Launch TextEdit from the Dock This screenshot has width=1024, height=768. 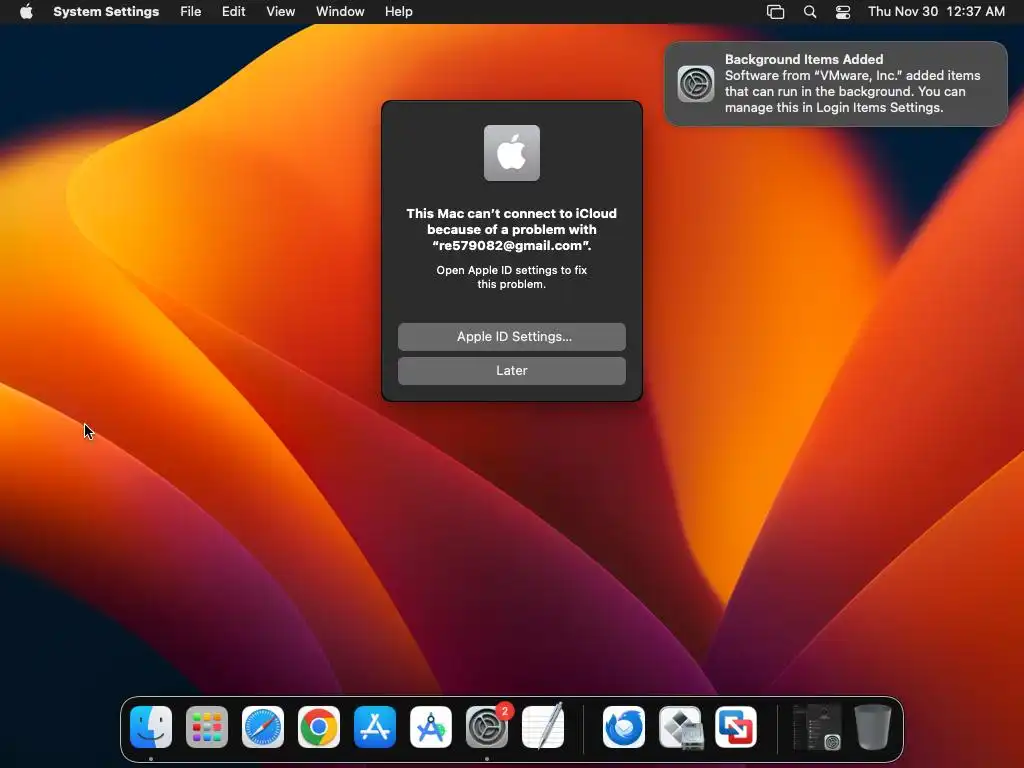click(543, 726)
